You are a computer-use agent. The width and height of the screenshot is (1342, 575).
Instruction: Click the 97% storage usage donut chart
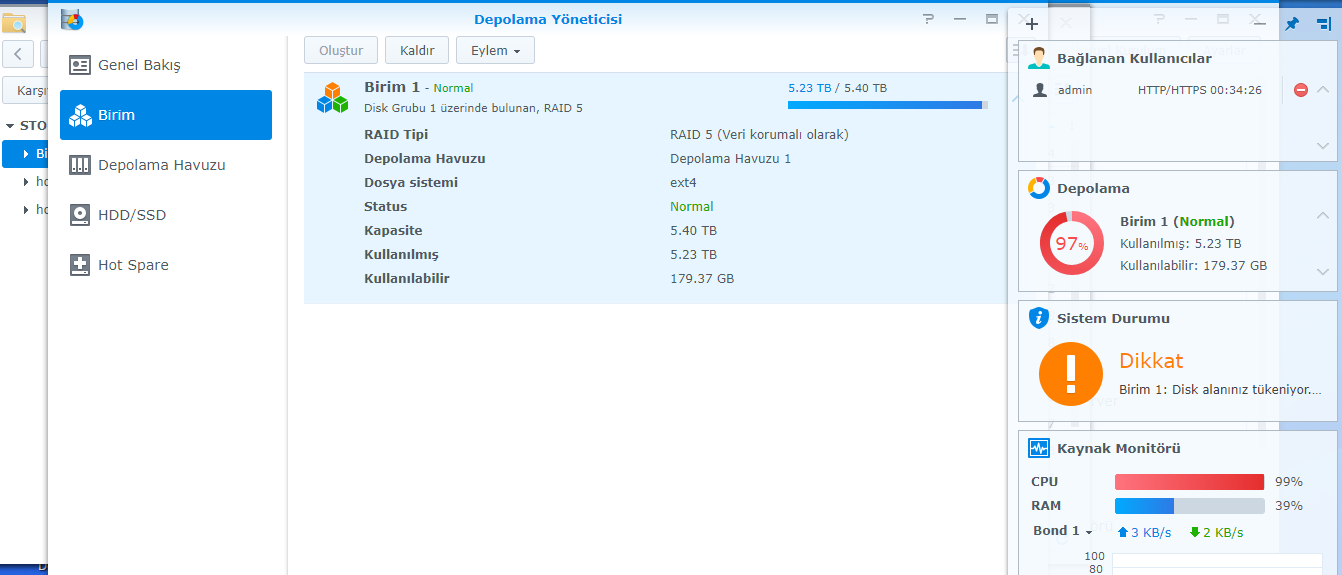click(x=1070, y=244)
